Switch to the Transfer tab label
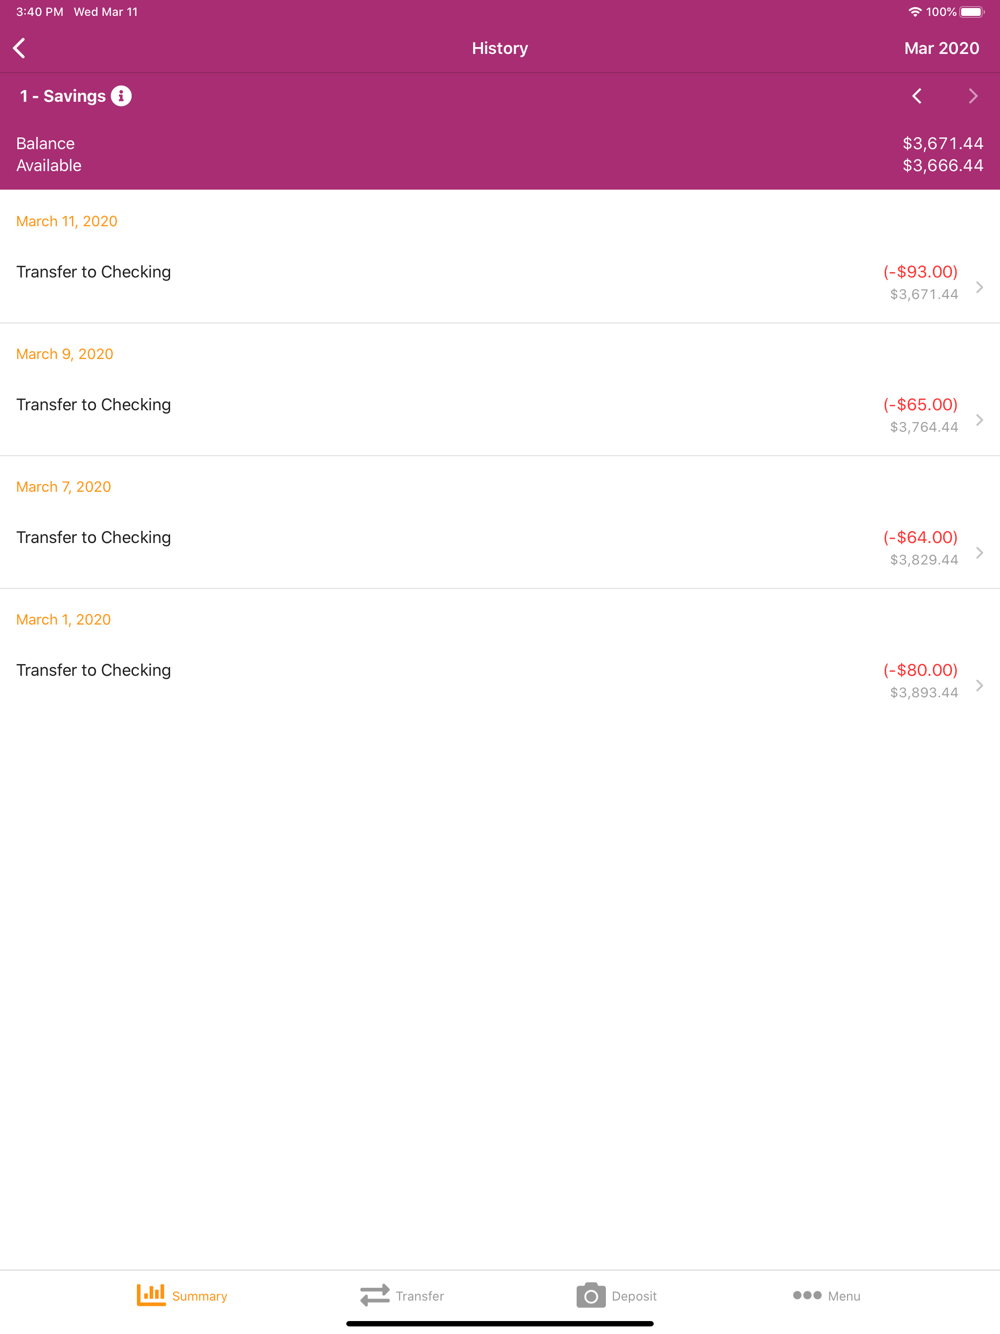The height and width of the screenshot is (1334, 1000). 420,1296
